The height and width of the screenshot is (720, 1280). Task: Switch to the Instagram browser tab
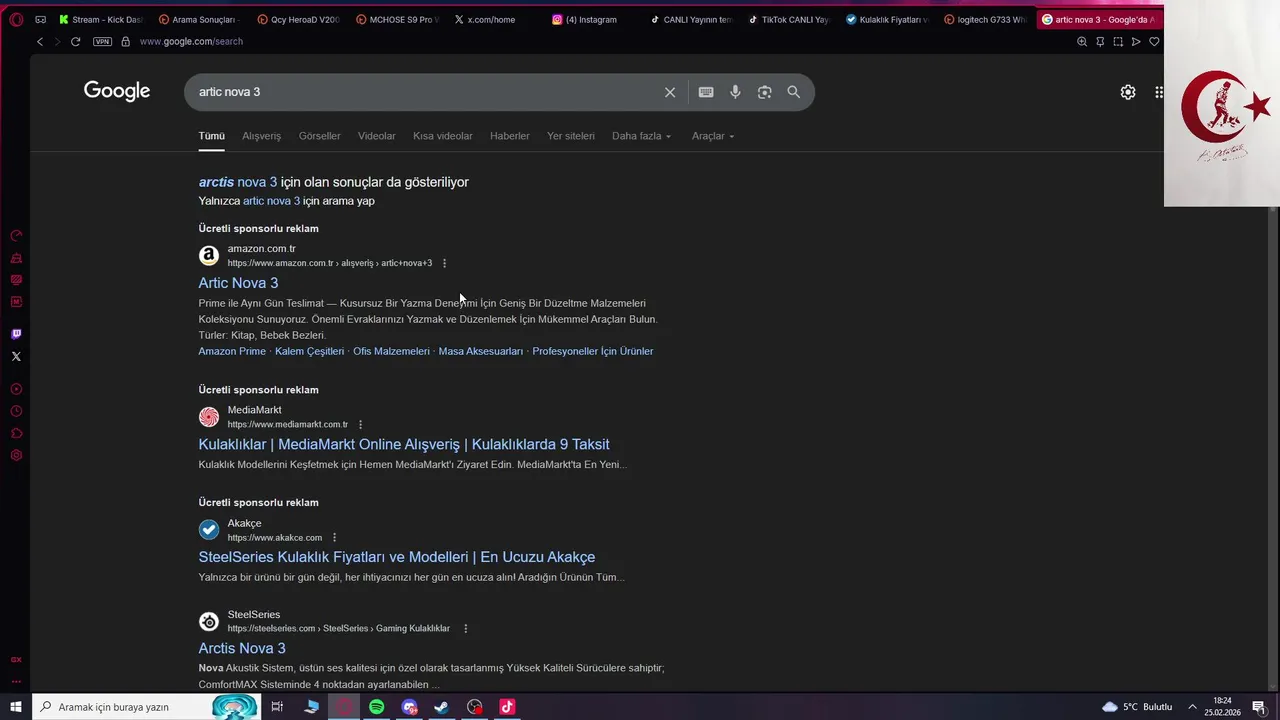click(x=591, y=19)
